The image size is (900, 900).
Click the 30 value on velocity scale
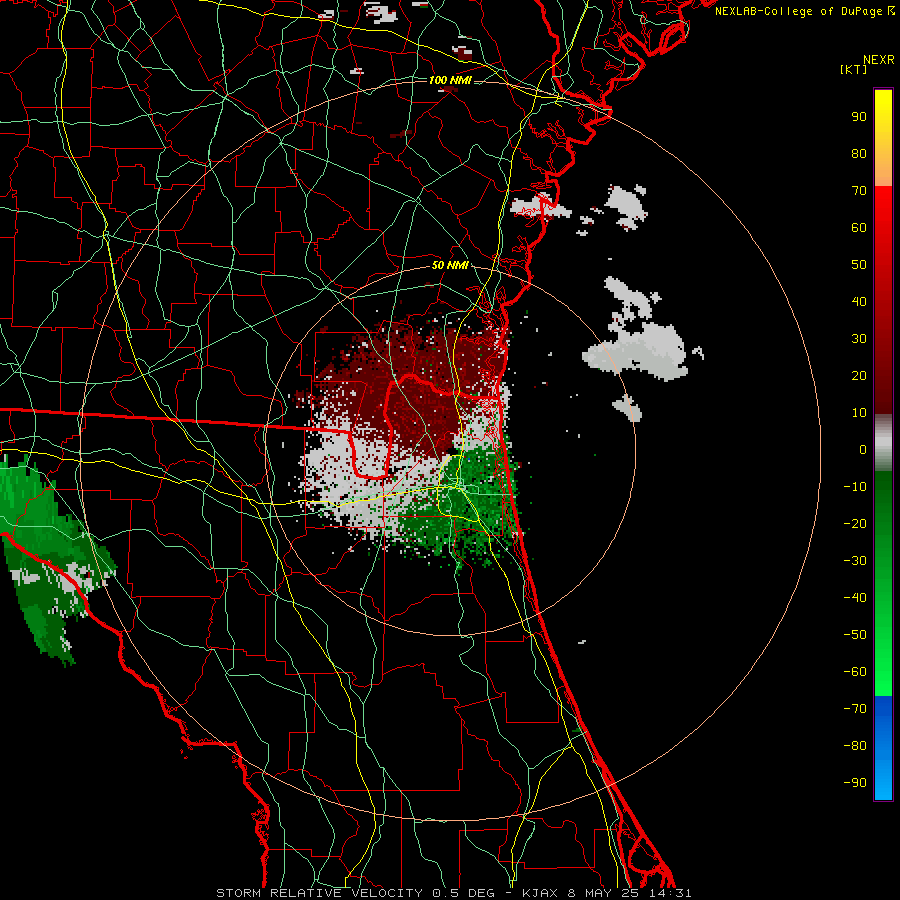(859, 339)
